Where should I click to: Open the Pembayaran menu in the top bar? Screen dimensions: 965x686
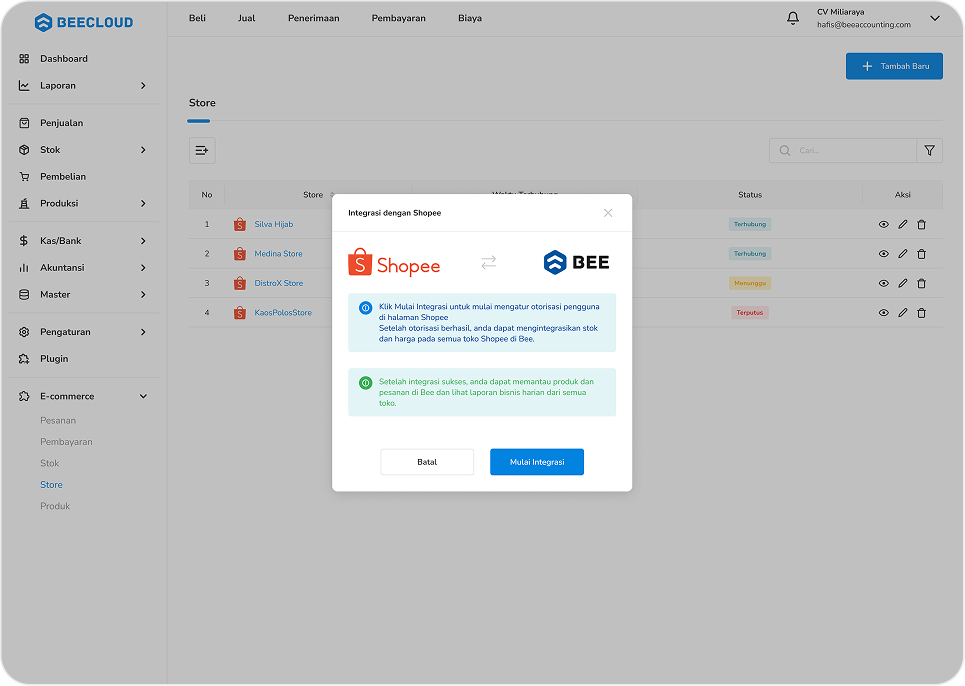click(398, 17)
